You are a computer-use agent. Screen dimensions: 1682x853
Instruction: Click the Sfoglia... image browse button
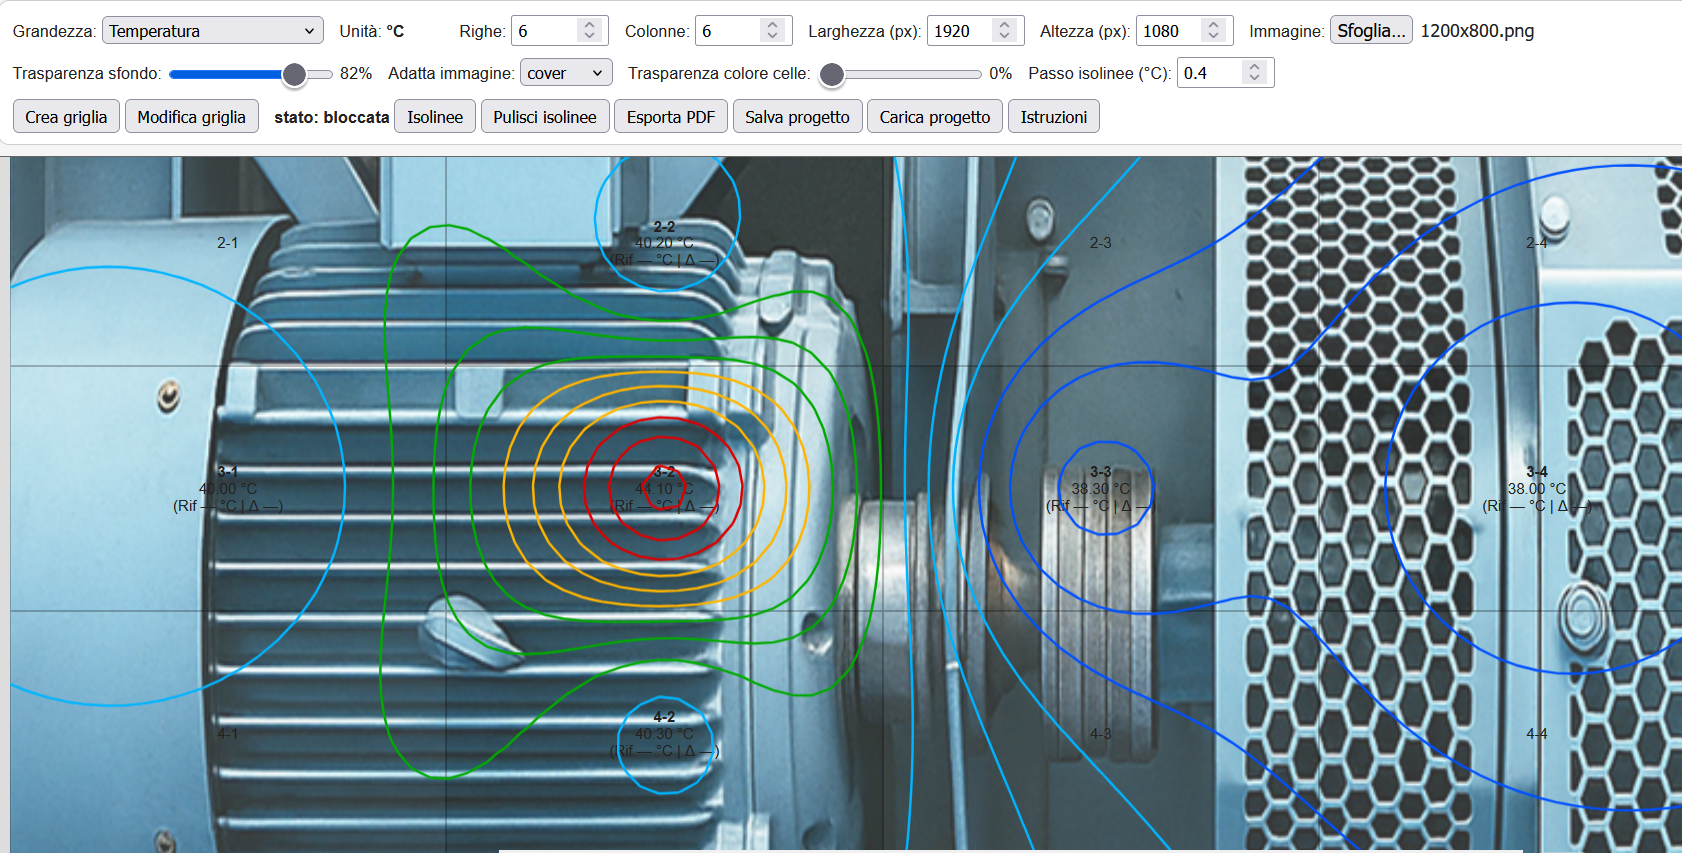pos(1371,31)
